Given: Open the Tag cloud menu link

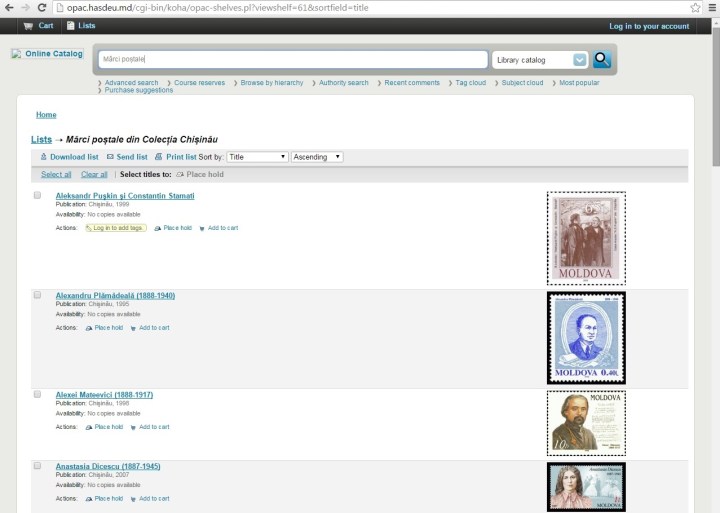Looking at the screenshot, I should click(470, 83).
